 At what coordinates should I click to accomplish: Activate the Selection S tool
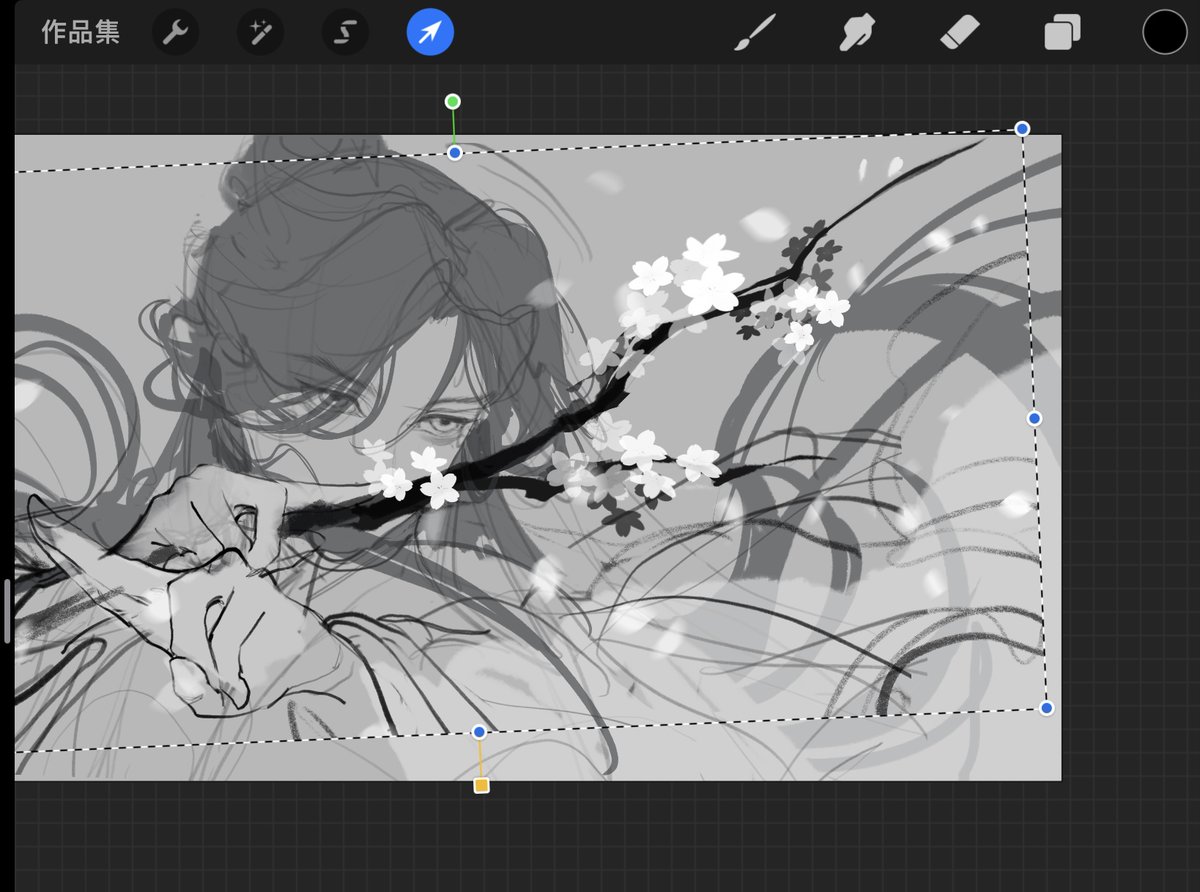click(x=345, y=33)
